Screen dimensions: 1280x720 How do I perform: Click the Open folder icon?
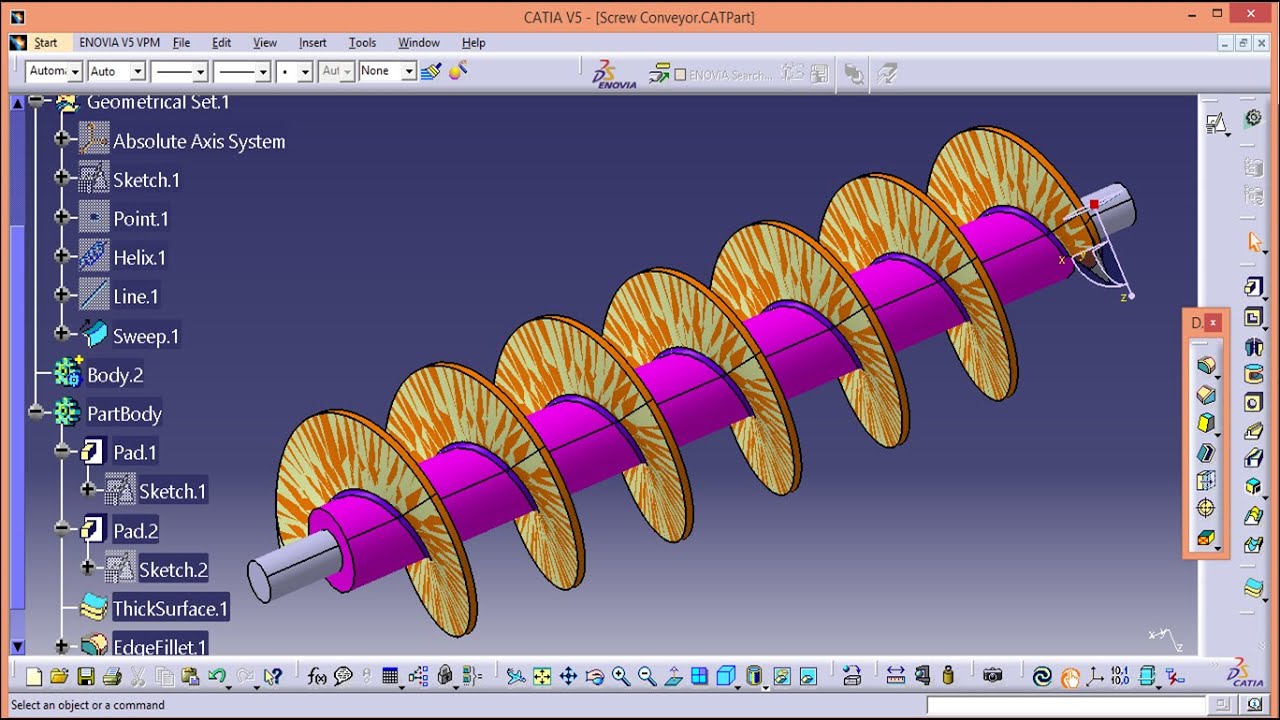click(60, 677)
